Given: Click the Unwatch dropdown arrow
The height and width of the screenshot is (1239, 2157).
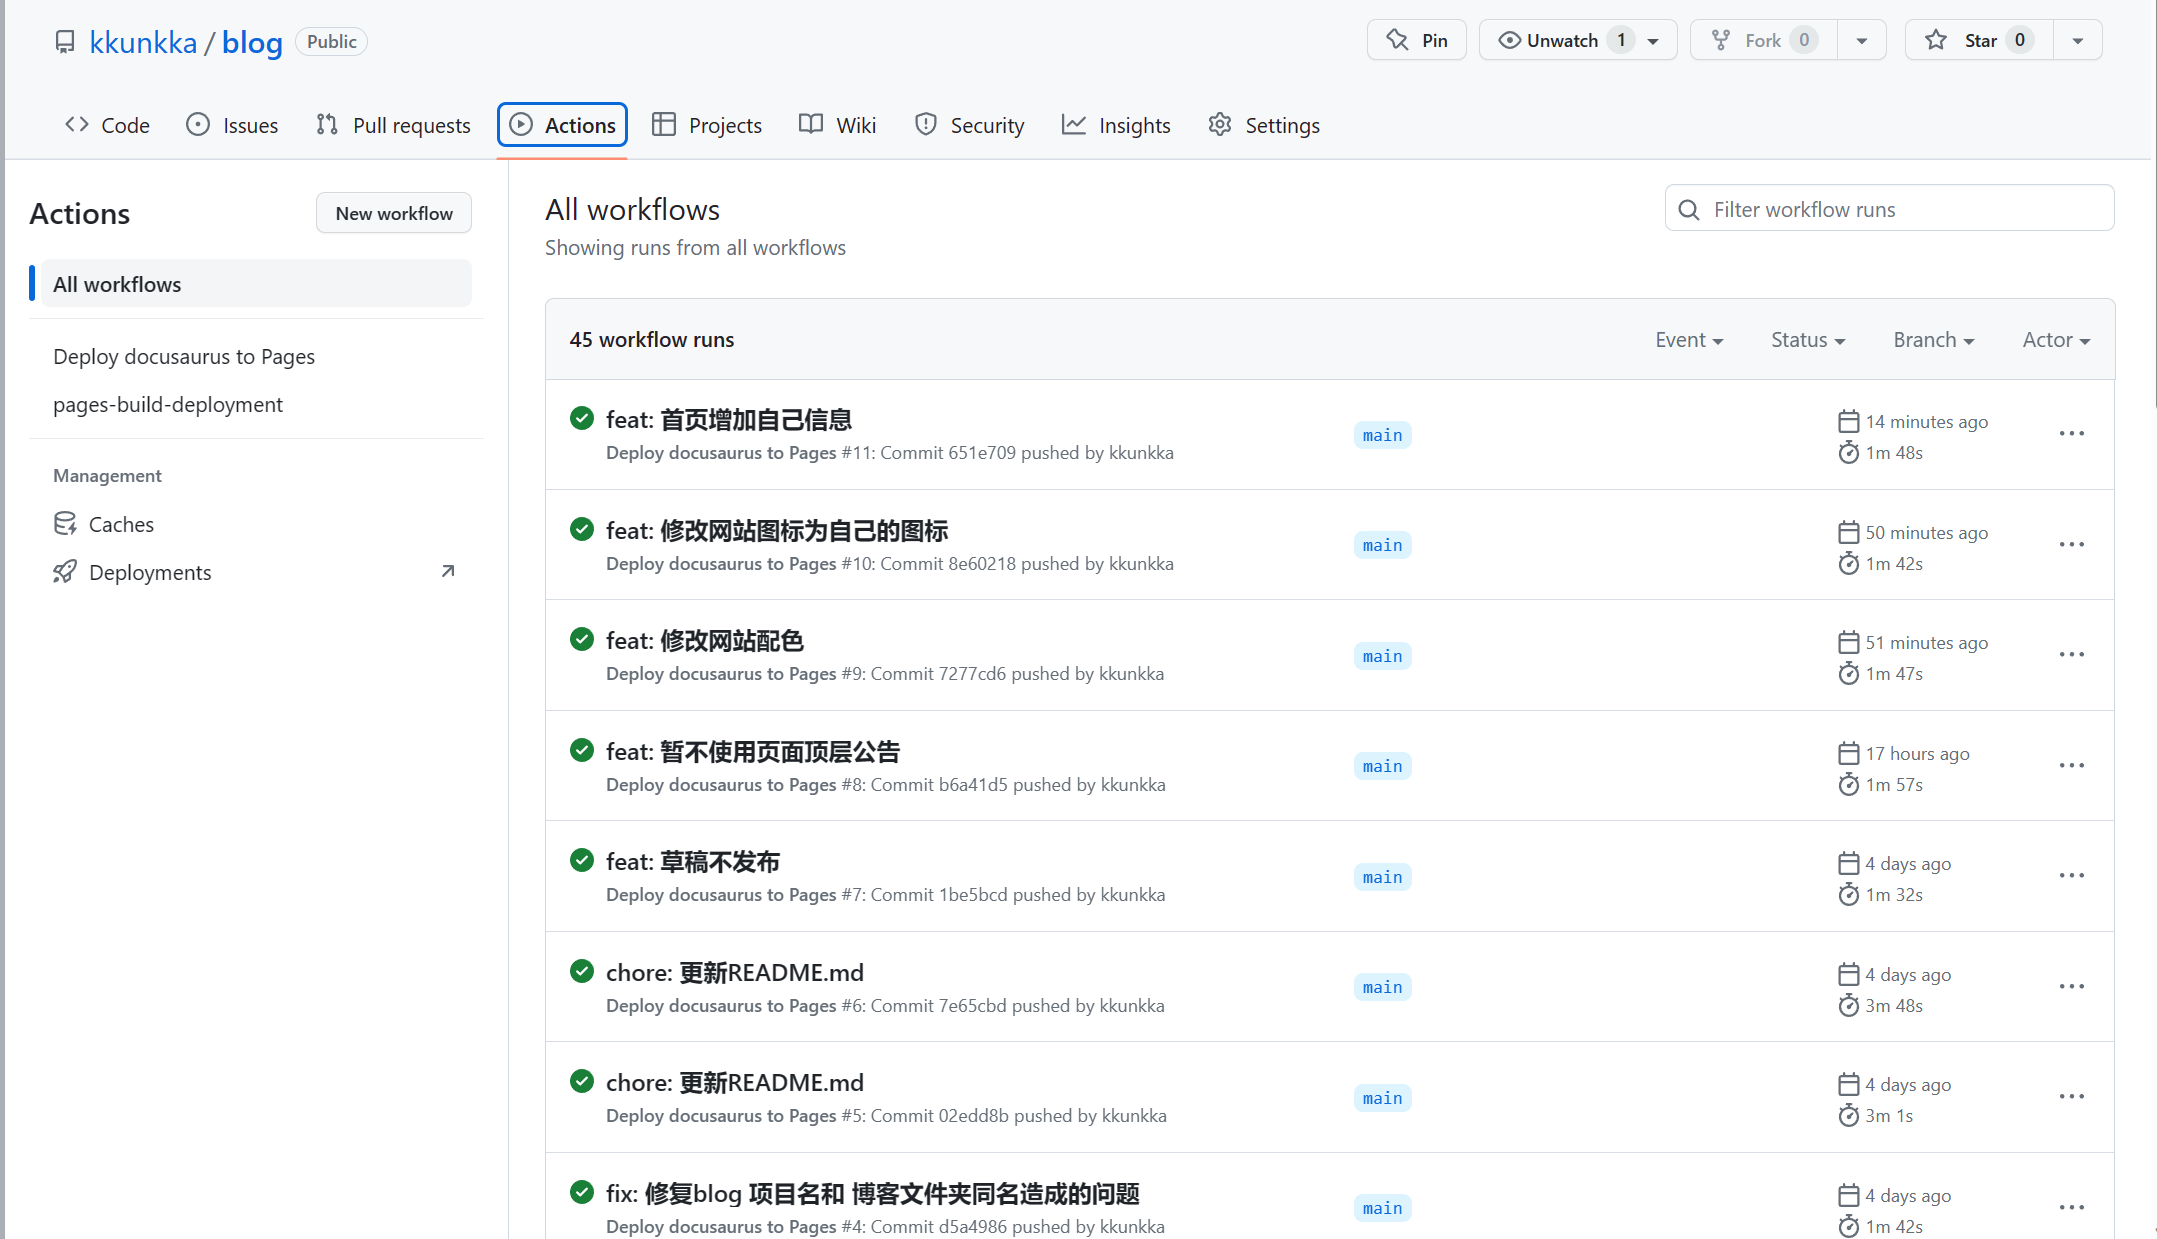Looking at the screenshot, I should tap(1658, 40).
